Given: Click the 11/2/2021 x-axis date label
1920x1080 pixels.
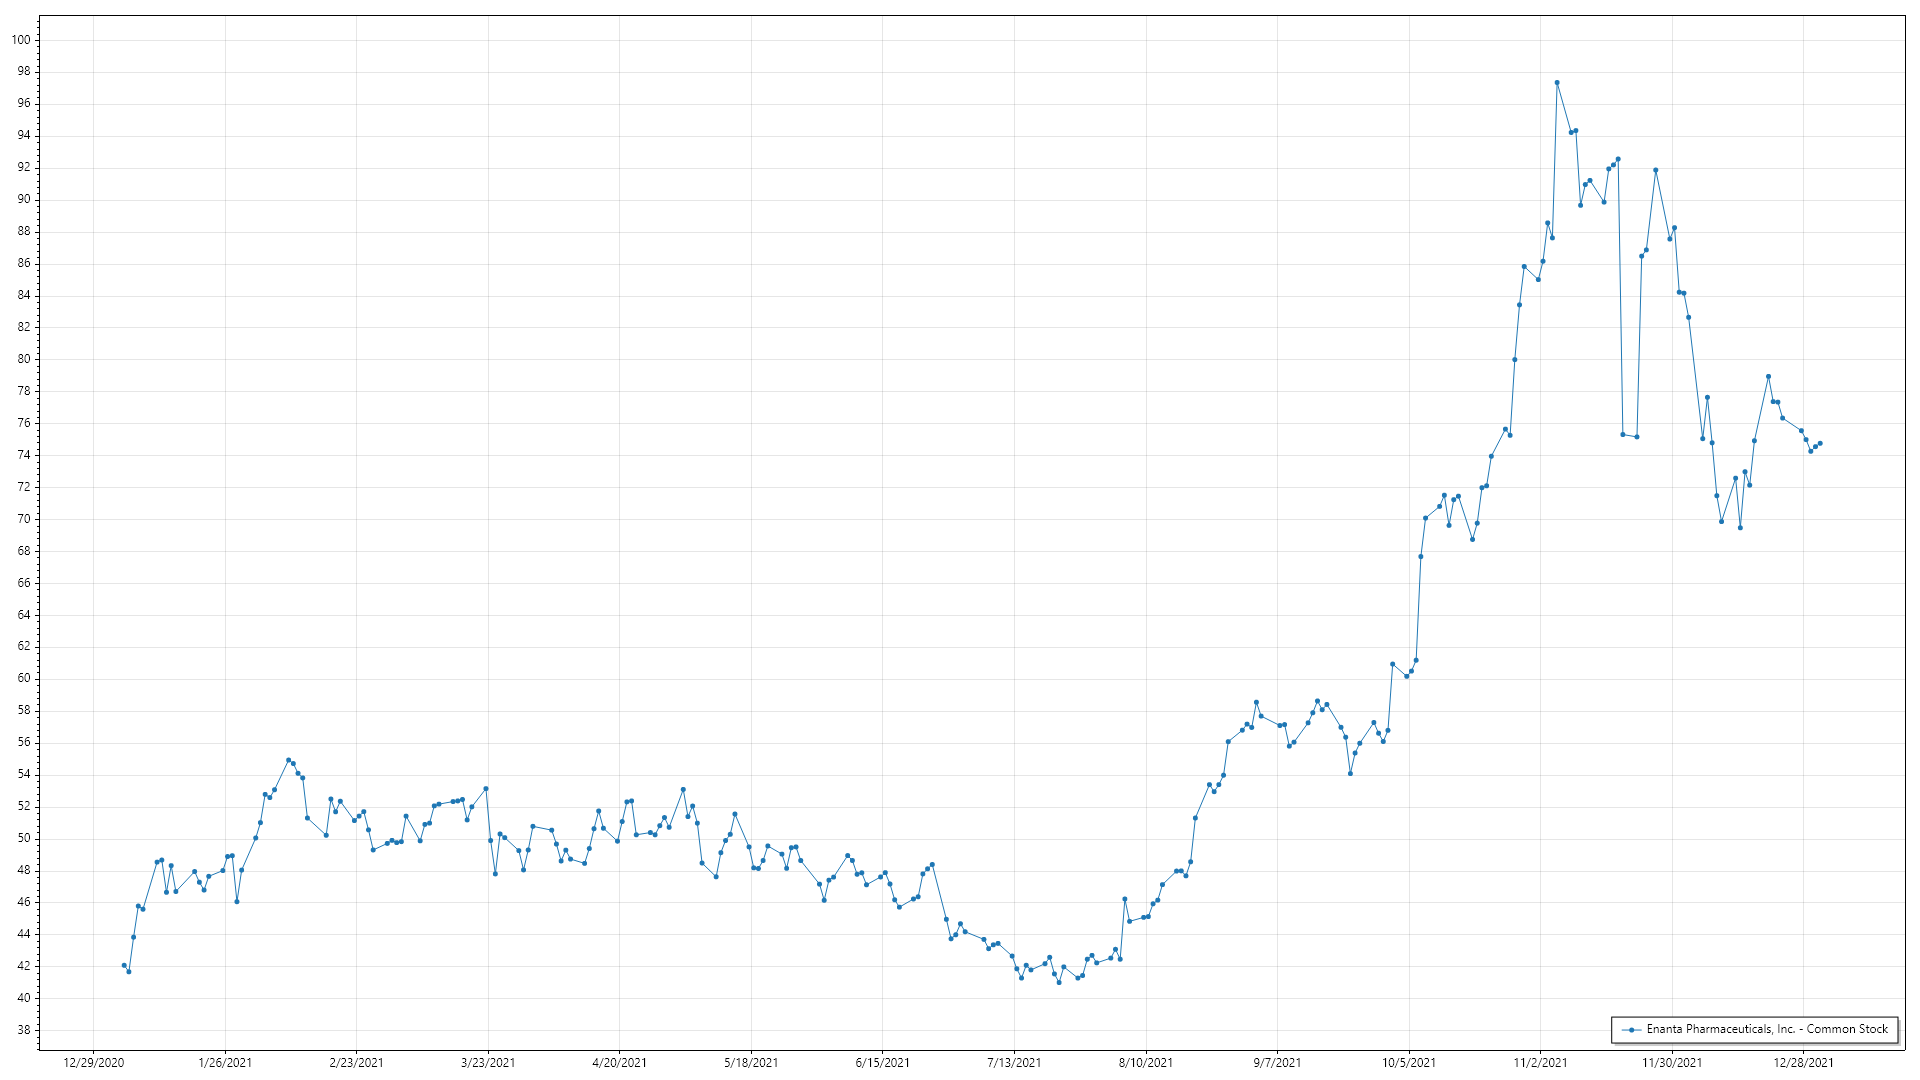Looking at the screenshot, I should coord(1540,1062).
